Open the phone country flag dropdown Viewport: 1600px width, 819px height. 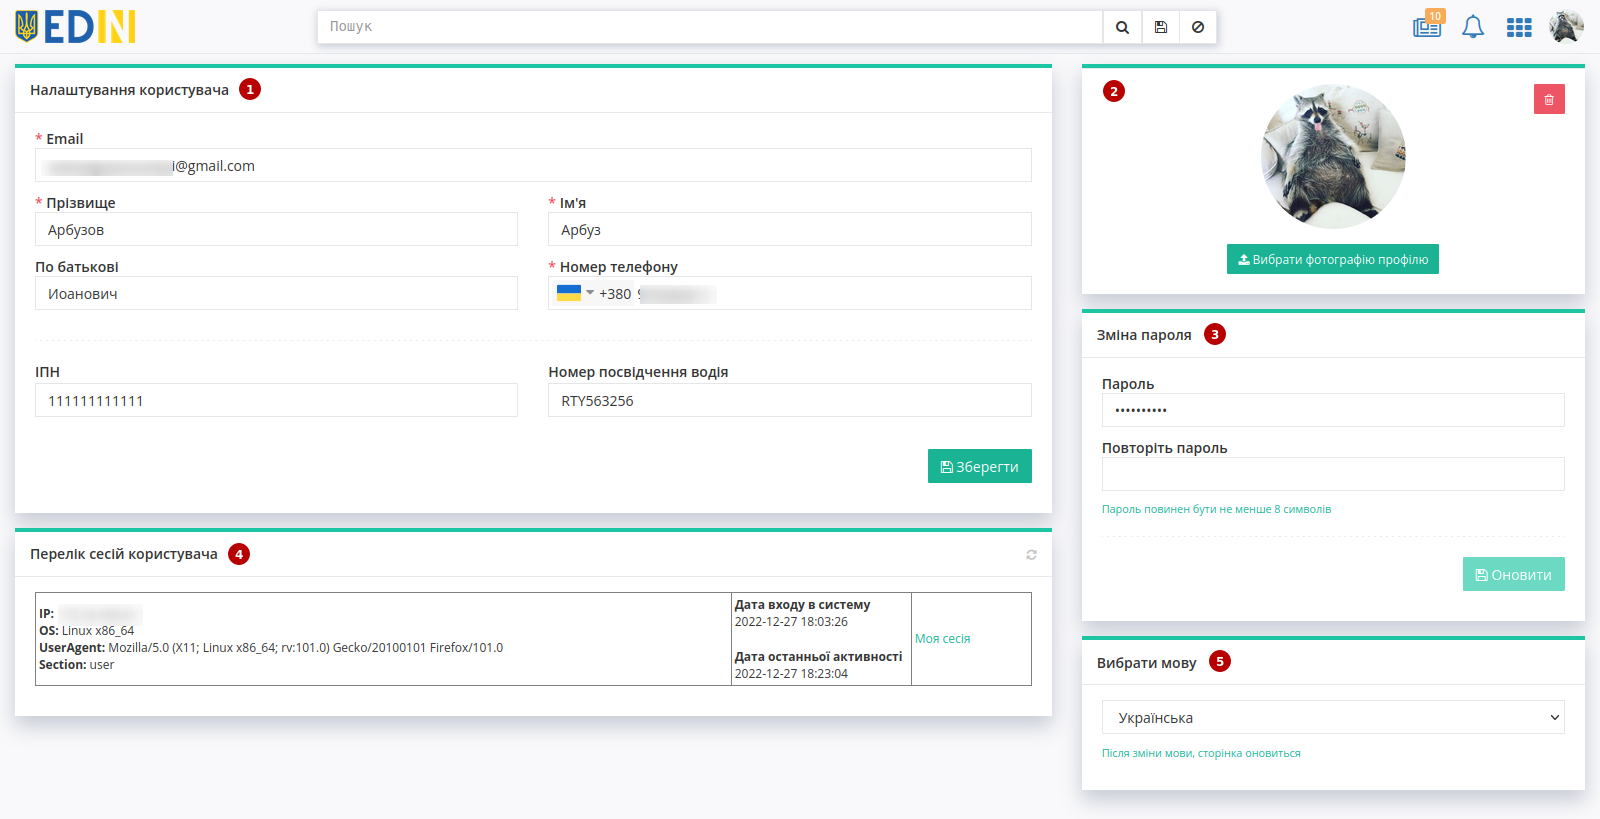[575, 293]
